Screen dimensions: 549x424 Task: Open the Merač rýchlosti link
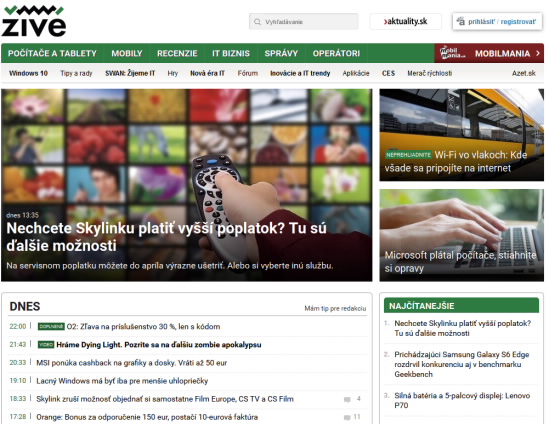(430, 73)
